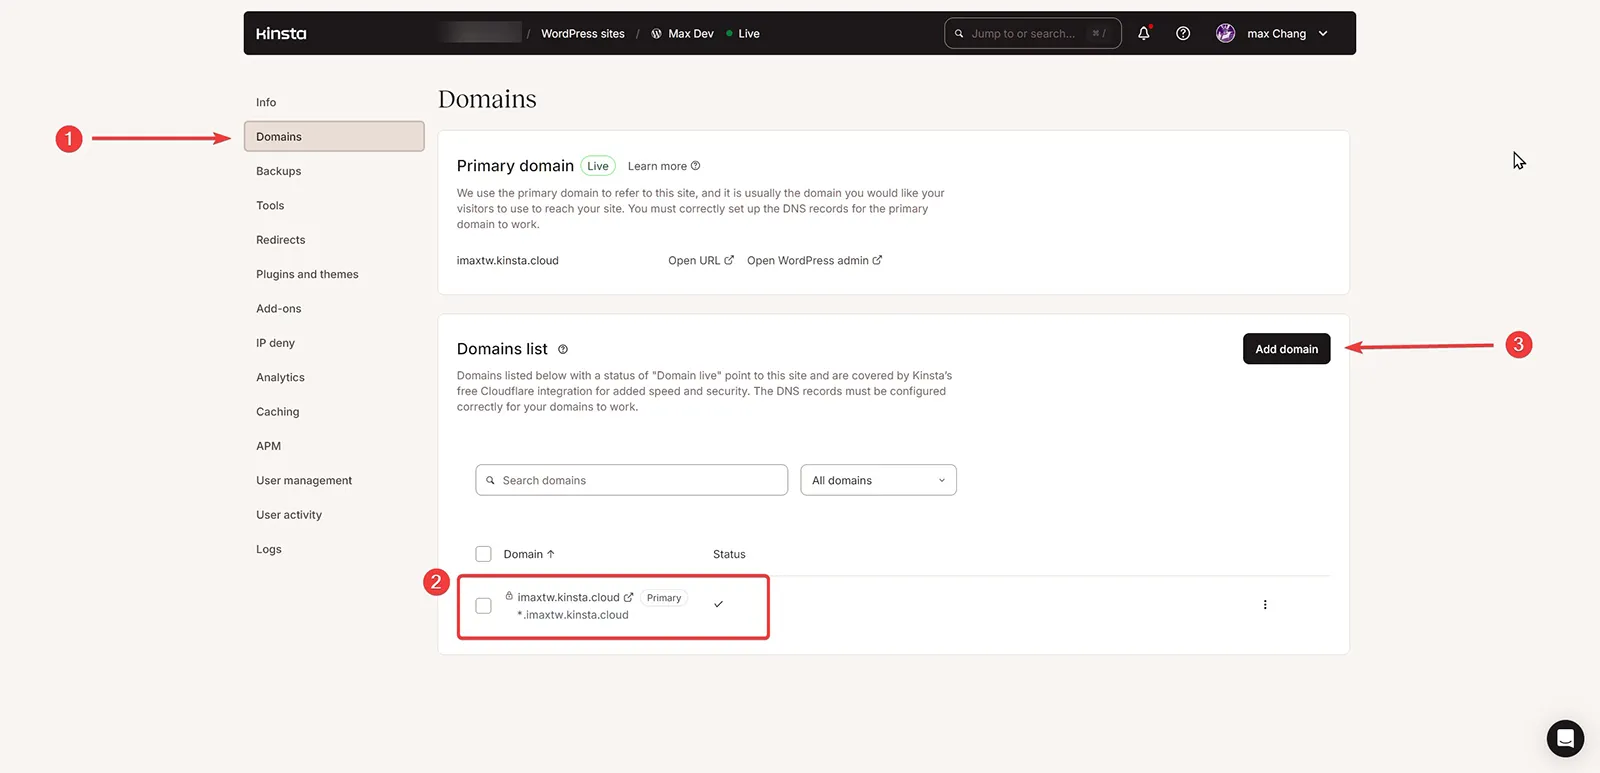Tick the select-all Domain header checkbox
Screen dimensions: 1600x773
click(484, 554)
